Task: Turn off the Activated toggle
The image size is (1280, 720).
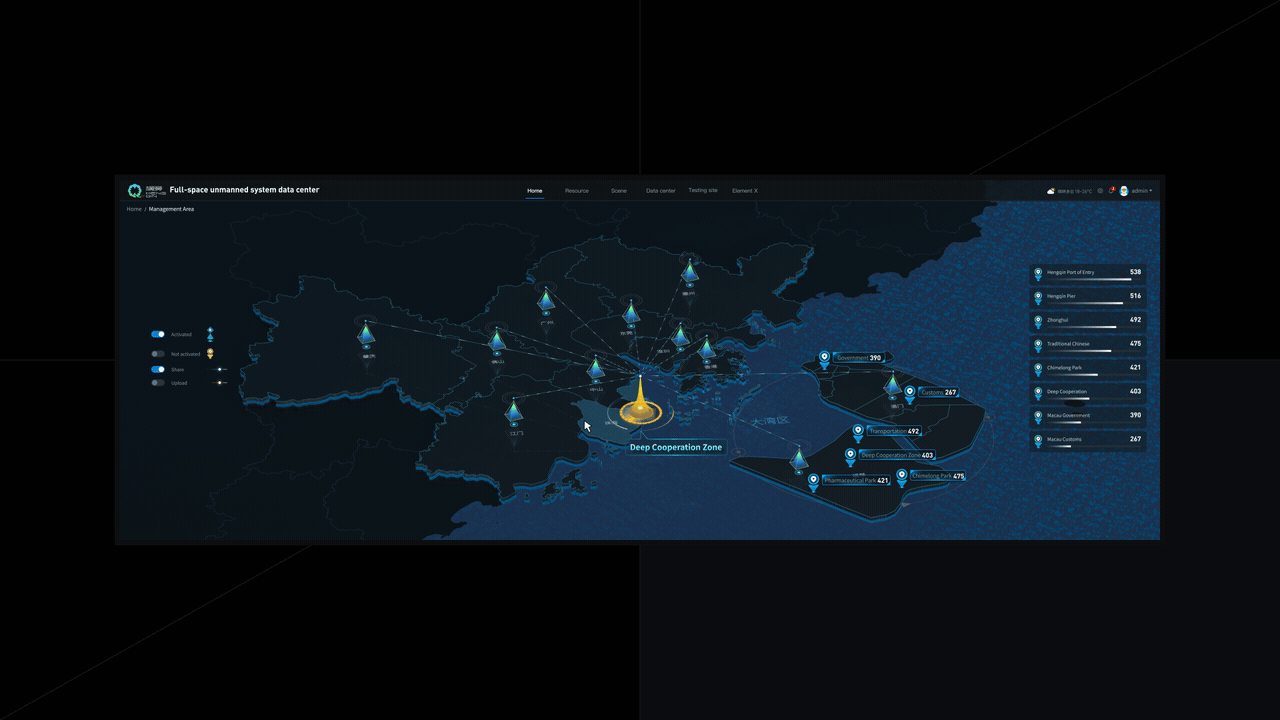Action: (158, 334)
